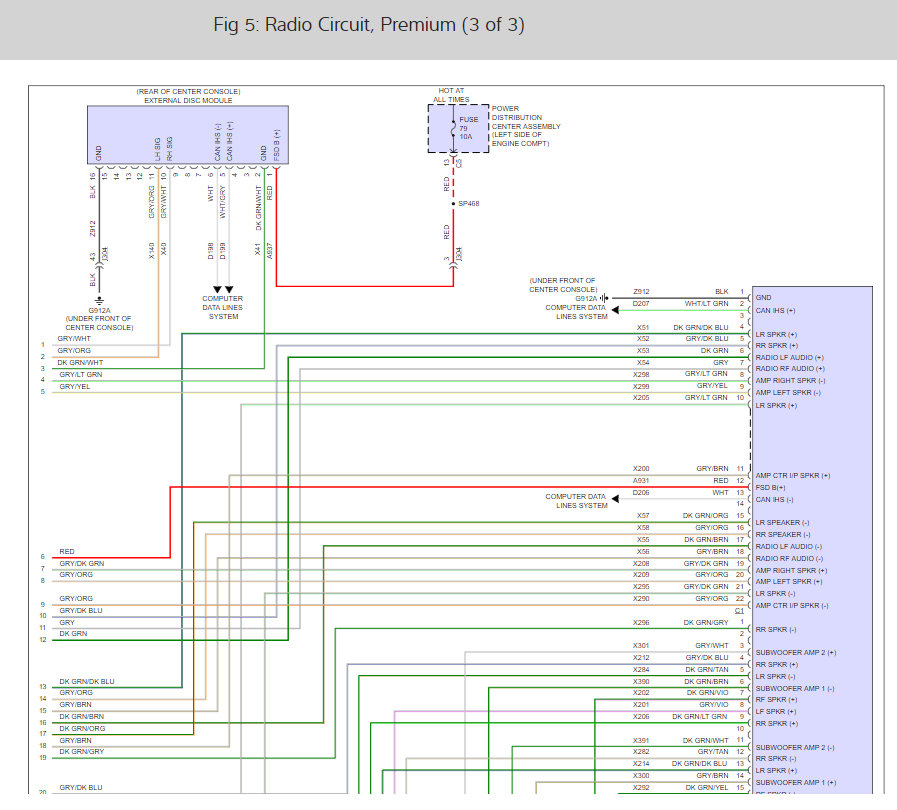The height and width of the screenshot is (810, 897).
Task: Select the A937 circuit code
Action: 270,251
